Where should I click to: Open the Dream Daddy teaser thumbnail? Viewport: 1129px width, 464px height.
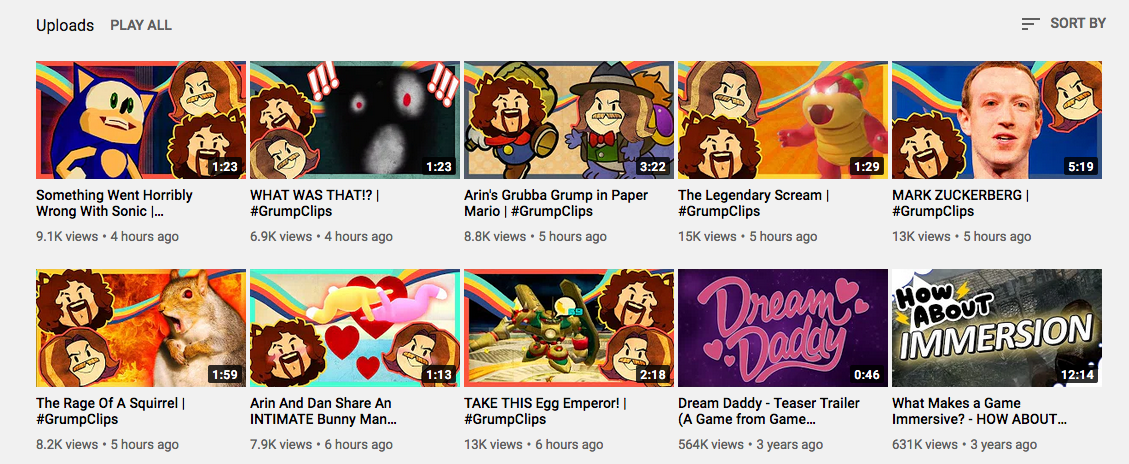783,328
